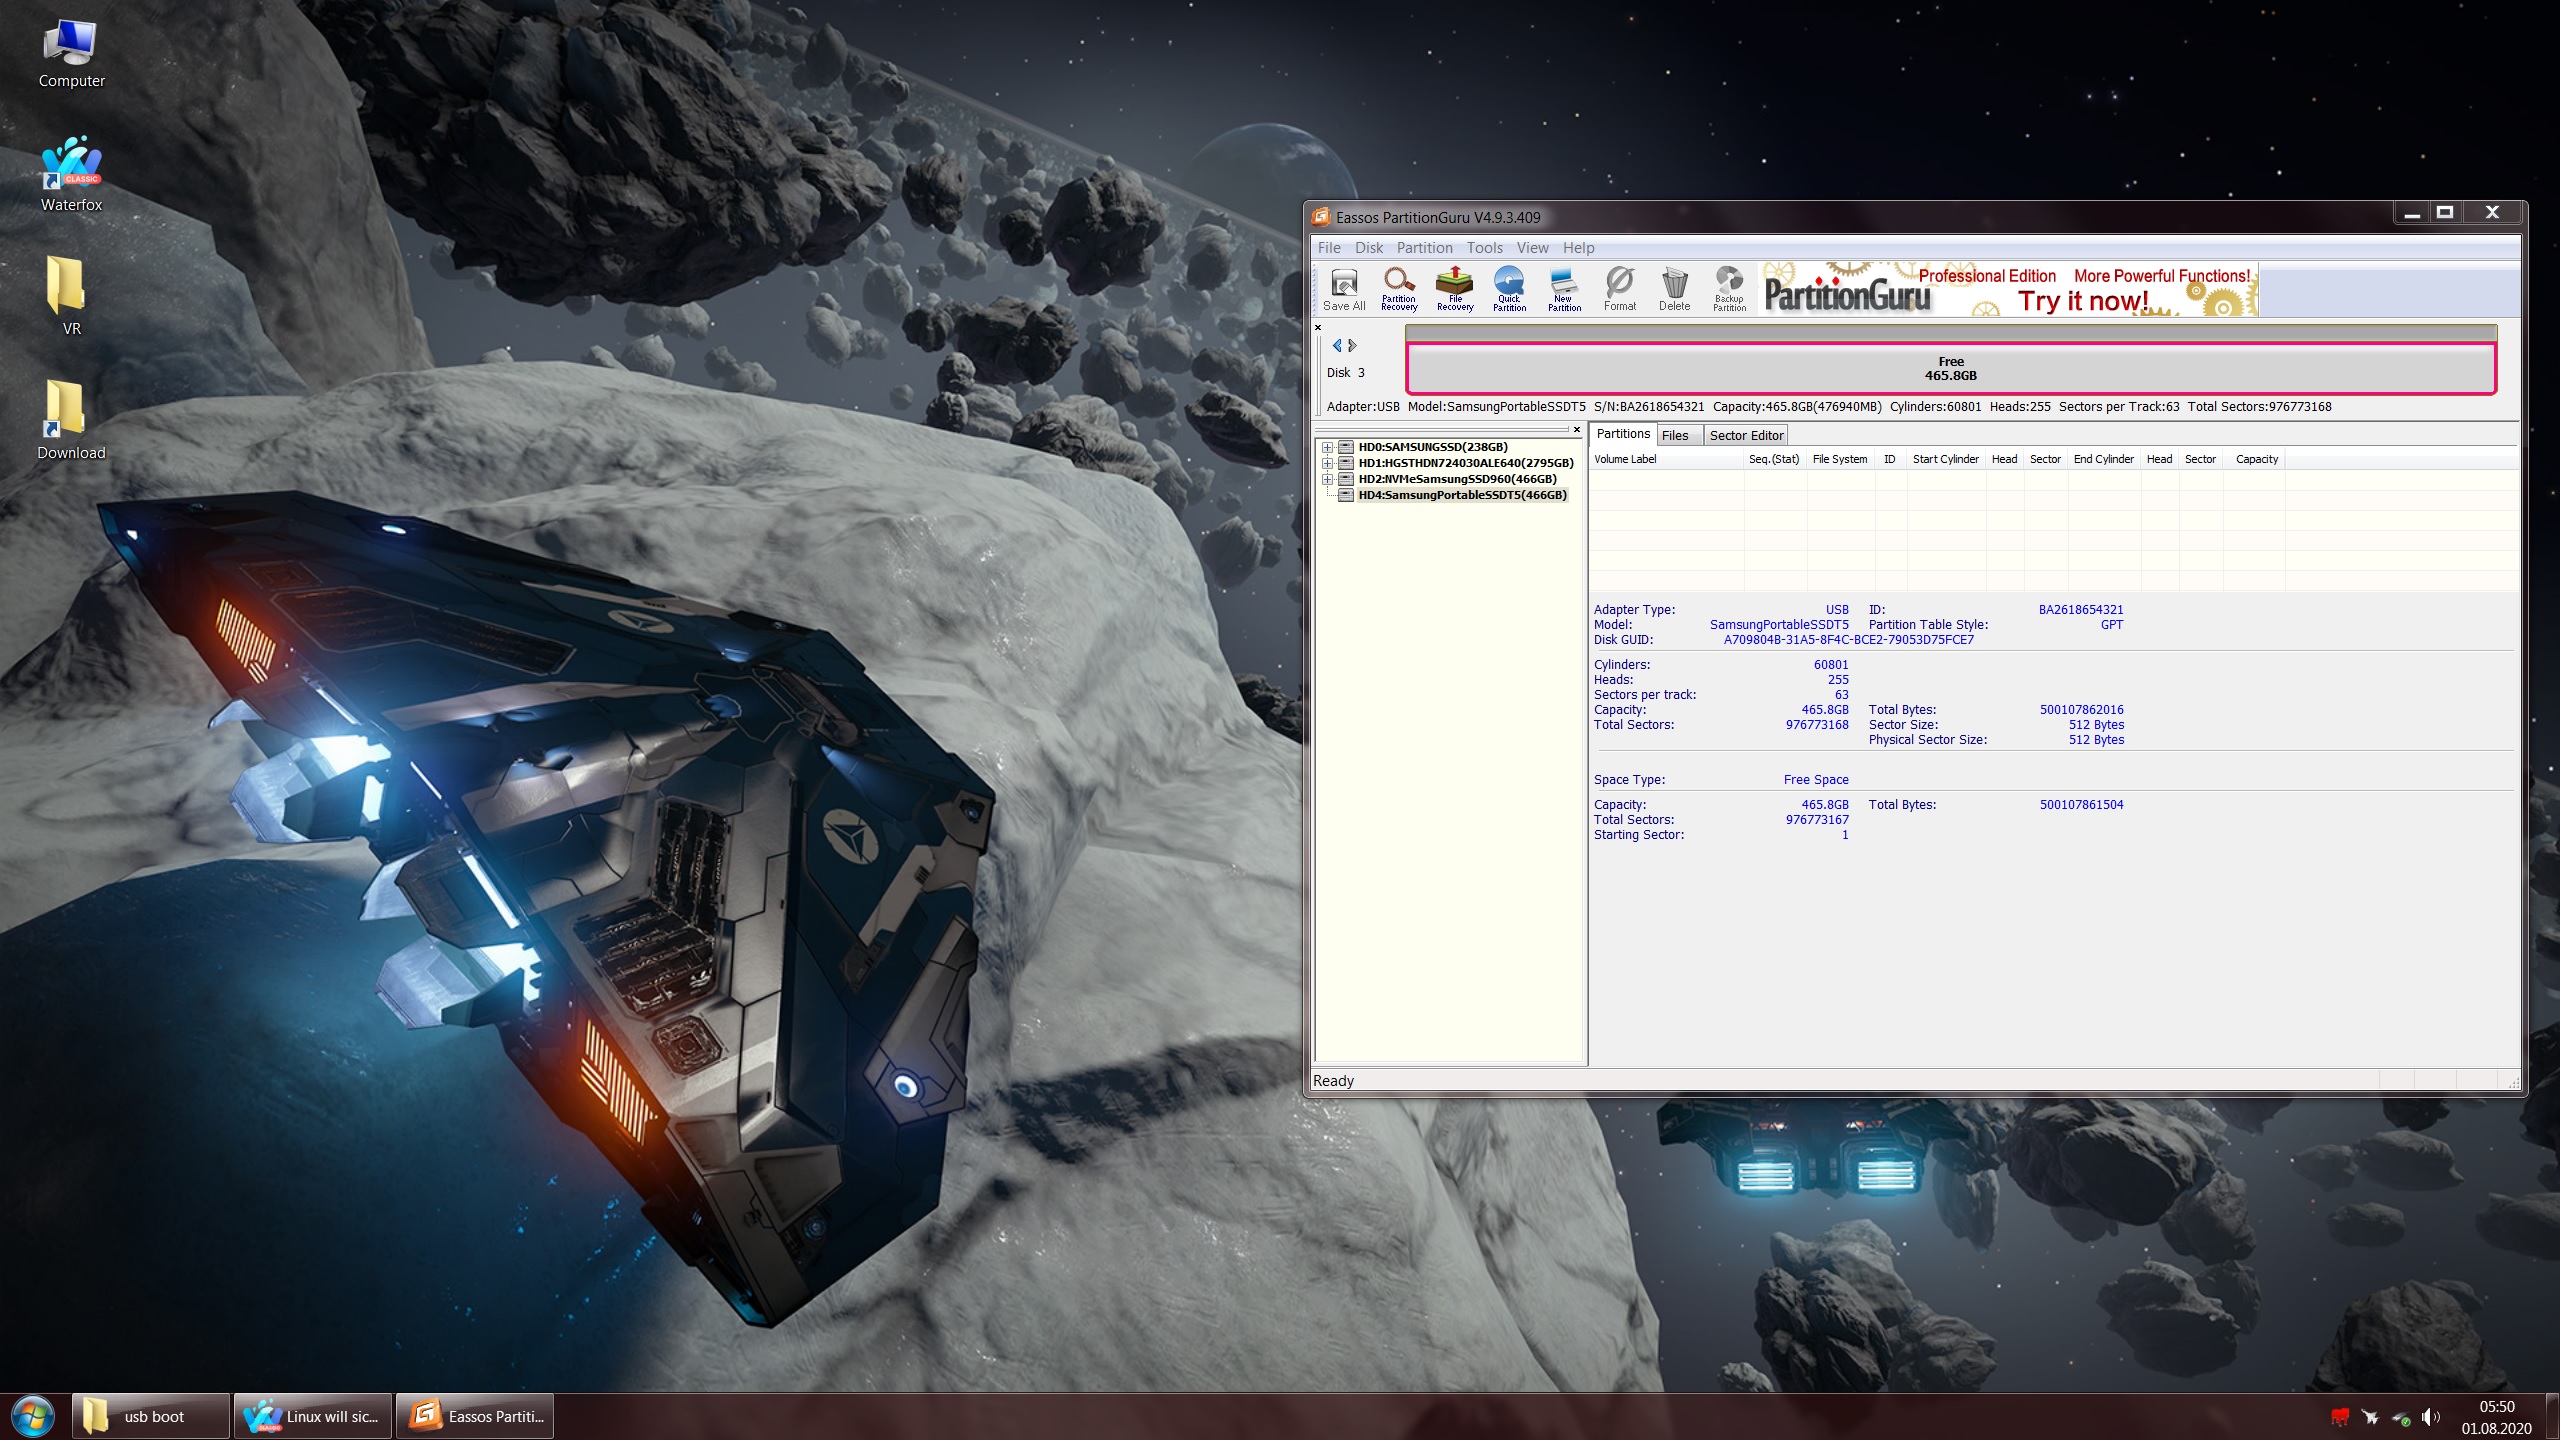The image size is (2560, 1440).
Task: Open the File Recovery tool
Action: tap(1455, 289)
